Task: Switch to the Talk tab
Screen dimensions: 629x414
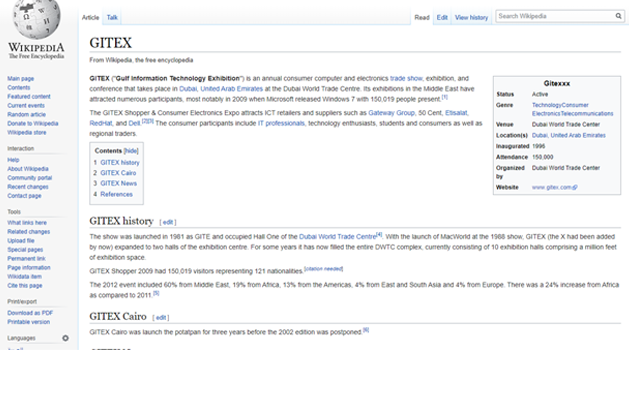Action: [x=113, y=17]
